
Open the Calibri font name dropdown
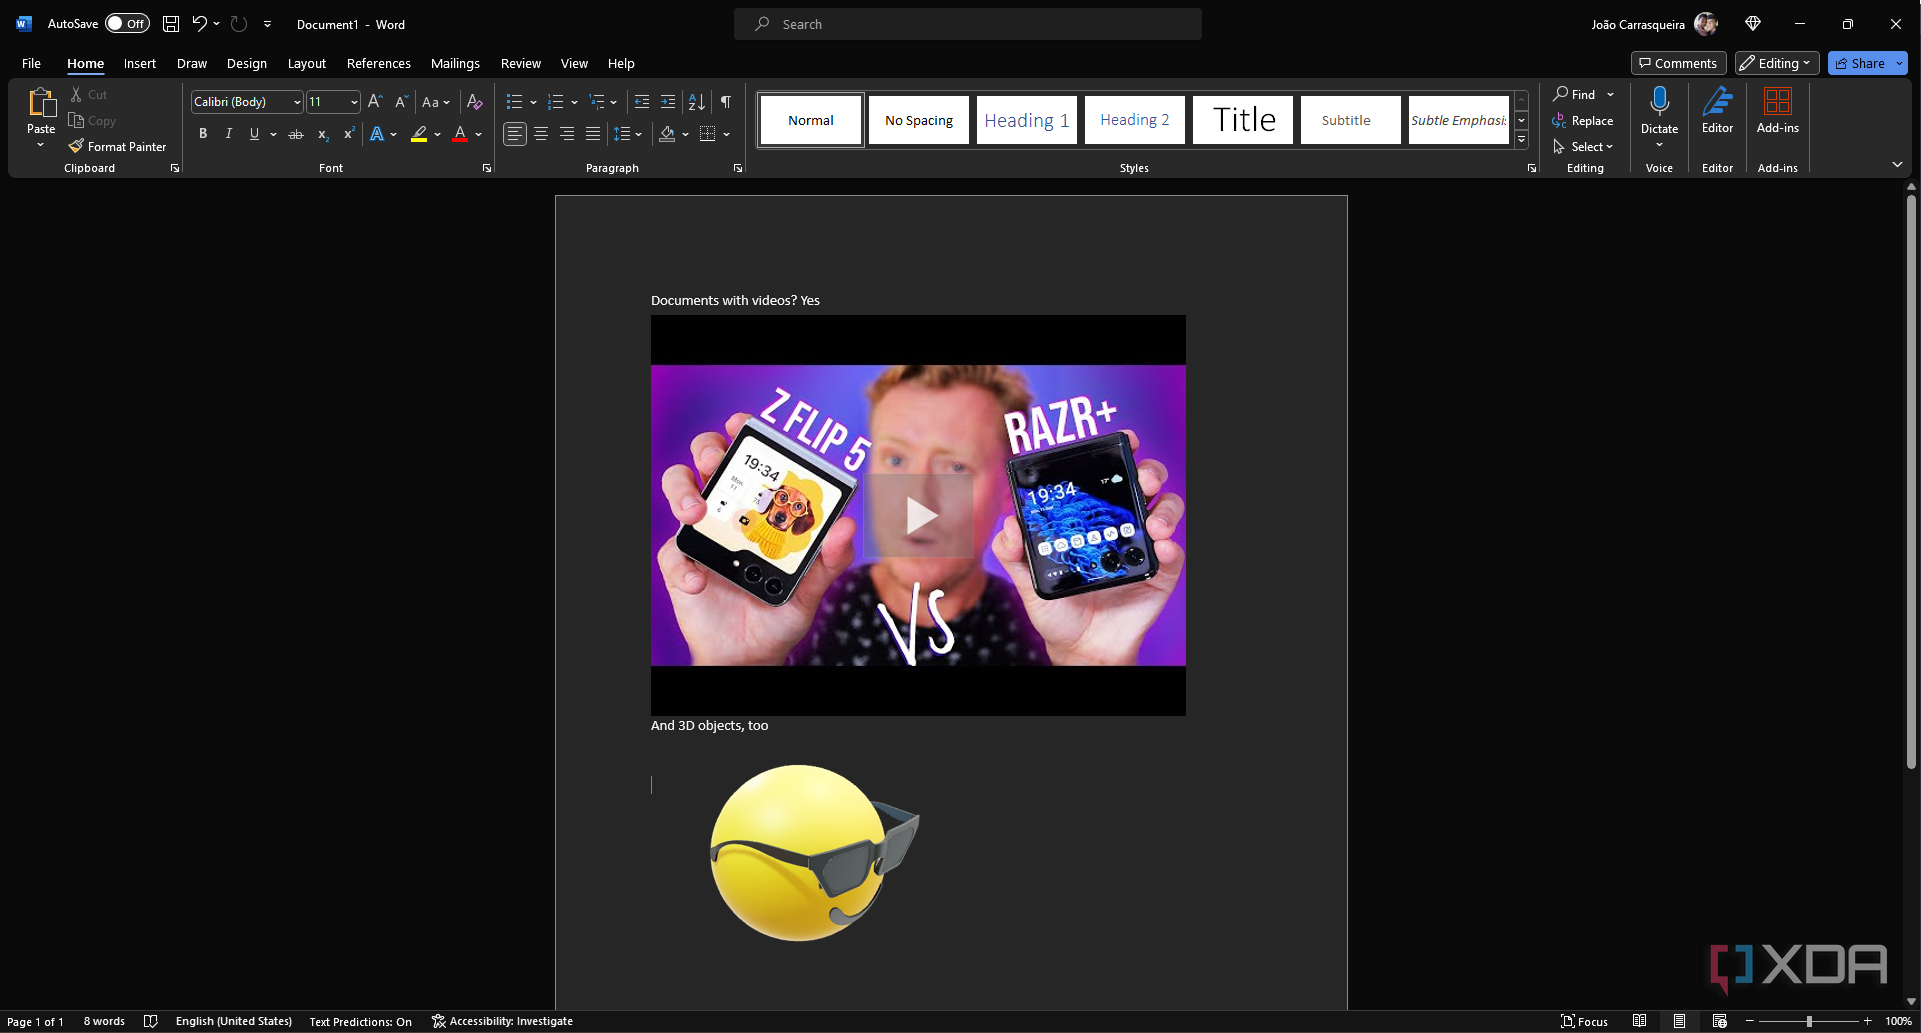297,102
